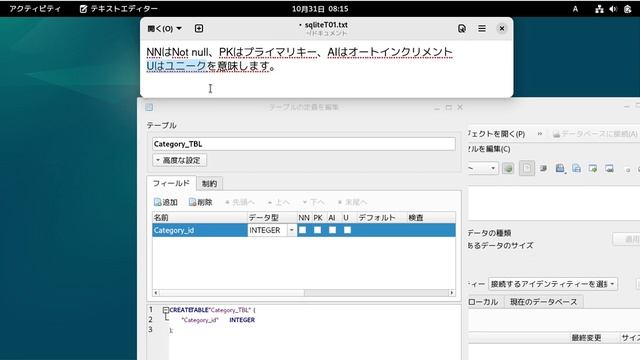Expand the 高度な設定 advanced settings section

coord(180,160)
